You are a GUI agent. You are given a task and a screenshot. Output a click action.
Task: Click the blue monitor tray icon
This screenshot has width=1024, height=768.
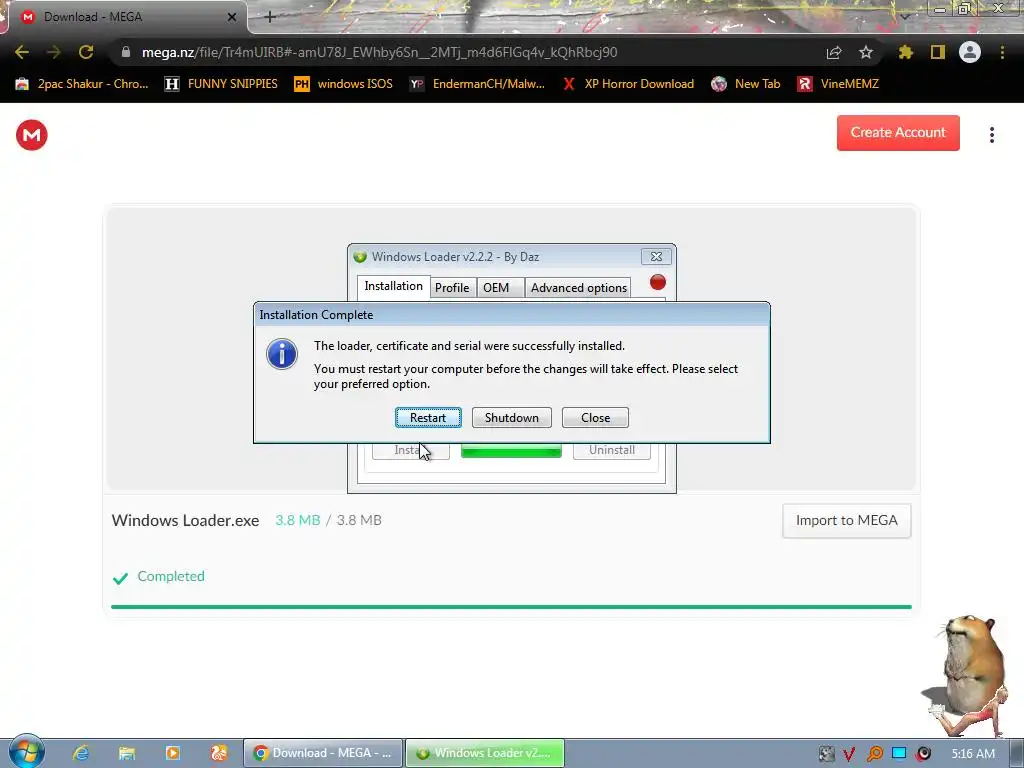899,754
